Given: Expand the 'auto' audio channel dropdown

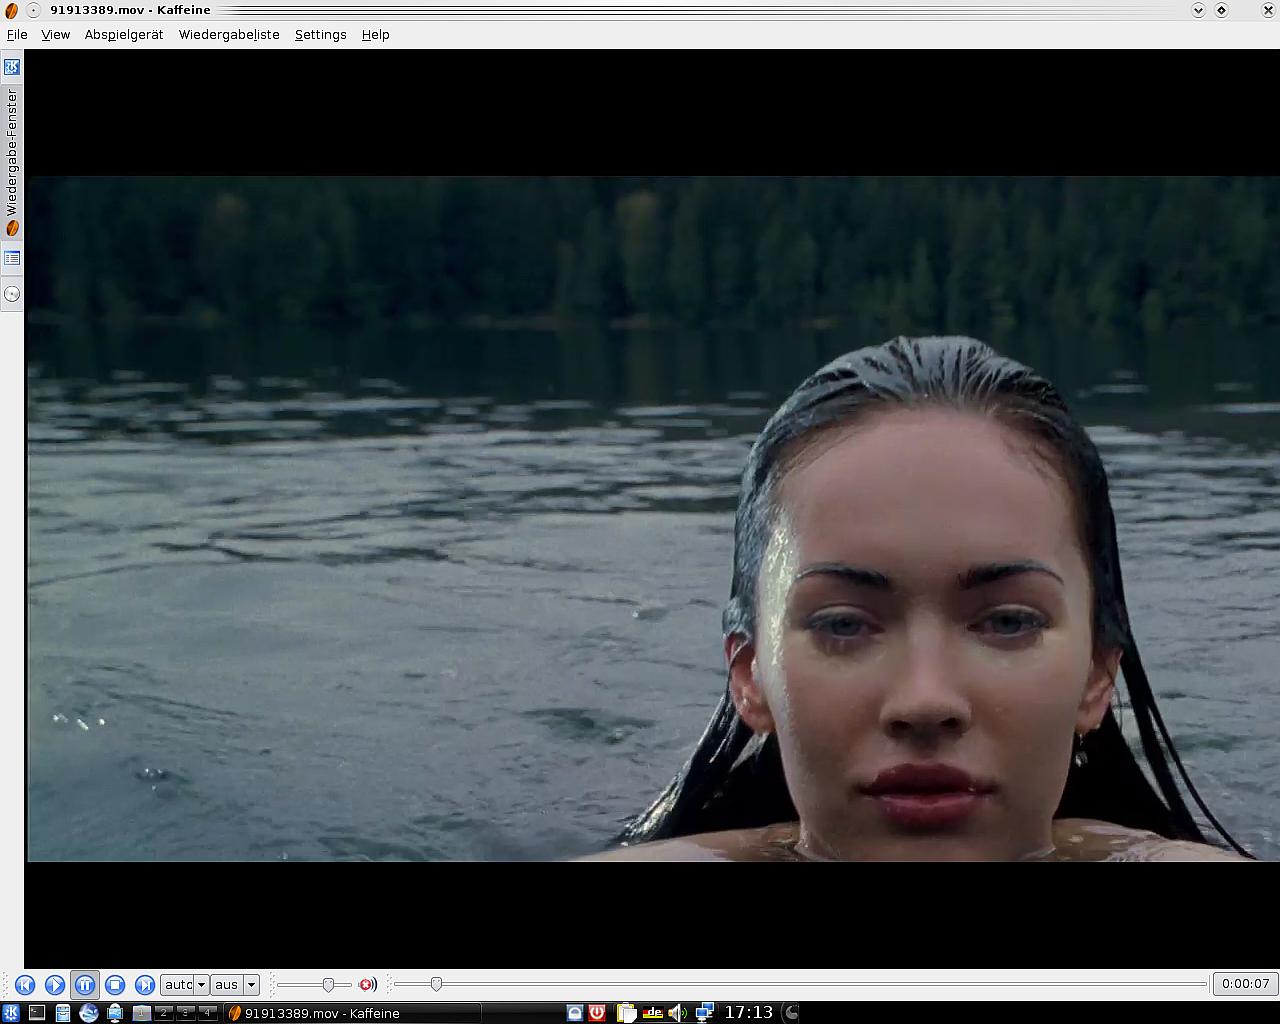Looking at the screenshot, I should (x=201, y=985).
